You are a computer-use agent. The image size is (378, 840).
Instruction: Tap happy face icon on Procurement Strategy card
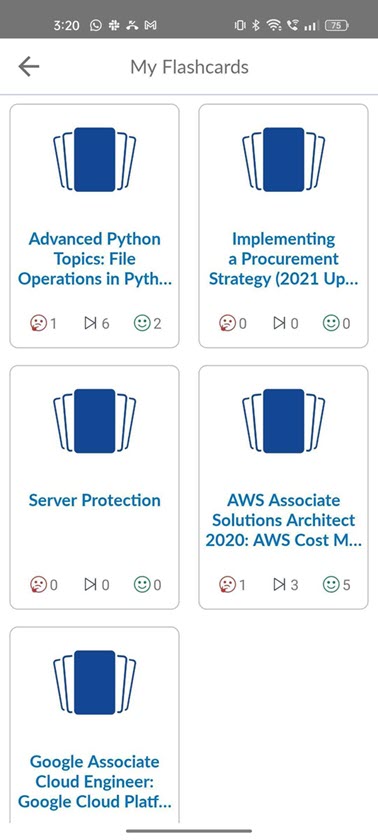coord(331,323)
